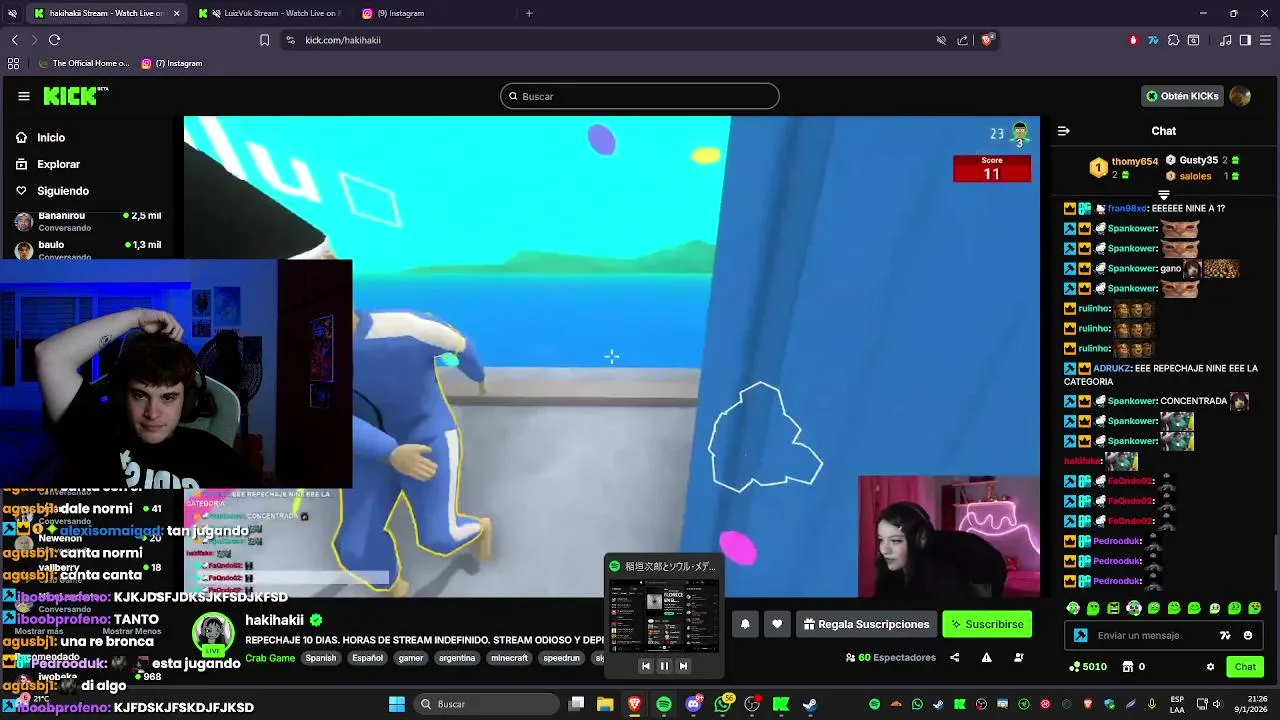Image resolution: width=1280 pixels, height=720 pixels.
Task: Open the channel shop store icon
Action: (1127, 667)
